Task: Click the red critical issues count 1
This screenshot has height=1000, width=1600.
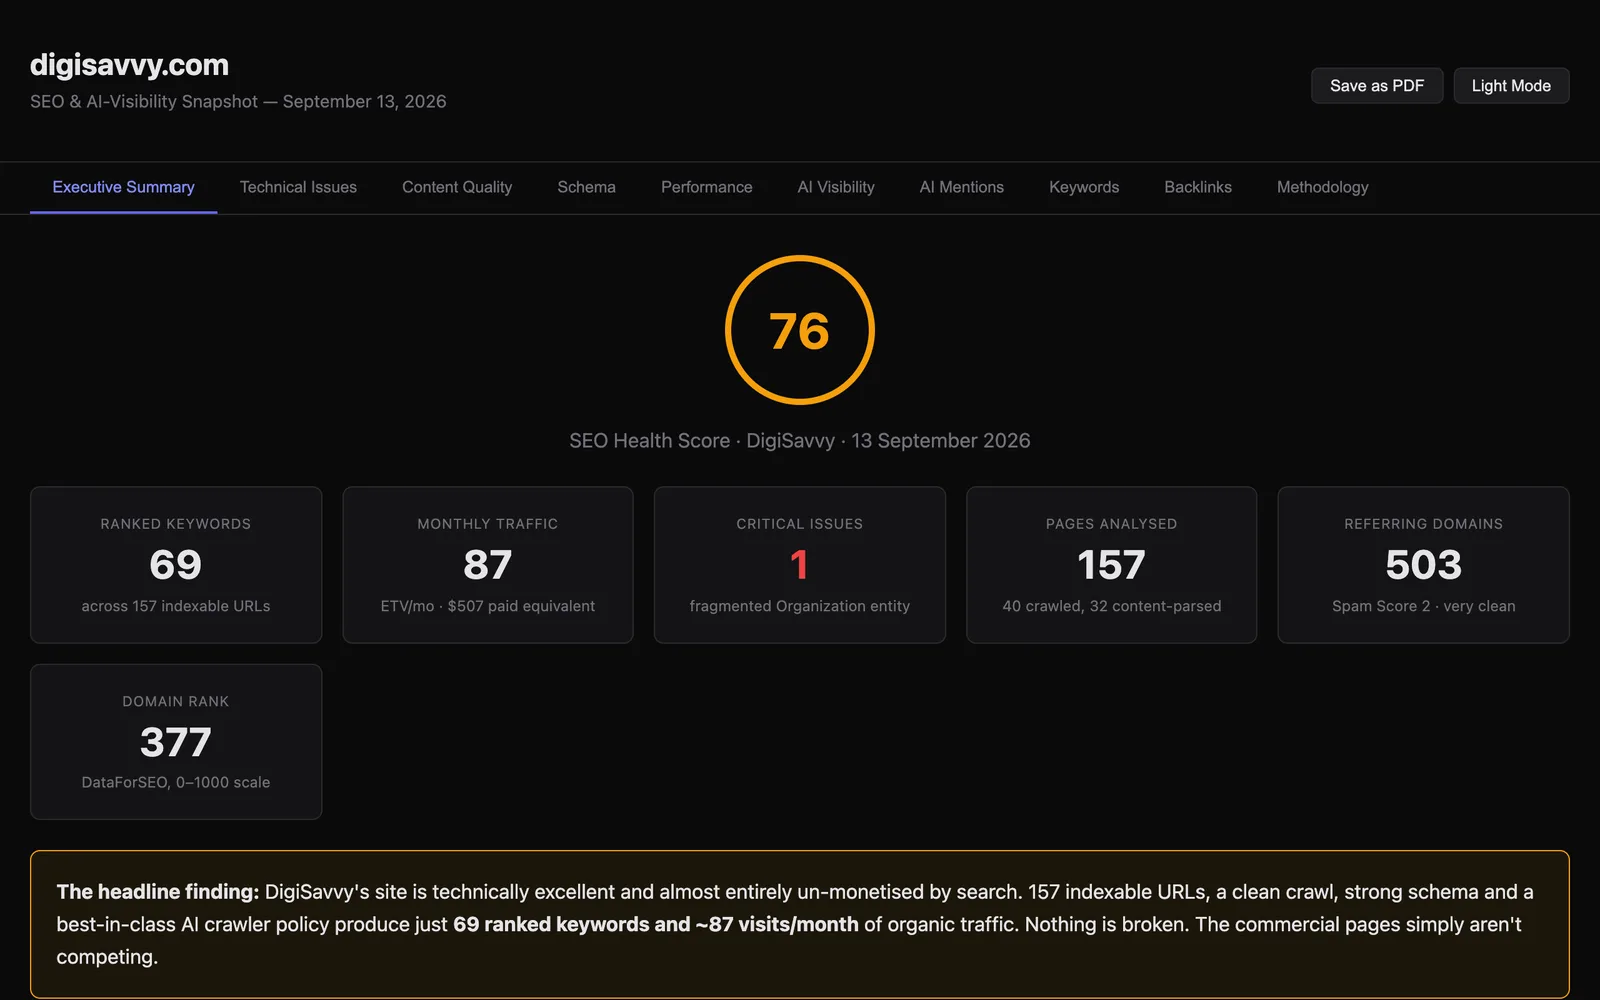Action: [799, 565]
